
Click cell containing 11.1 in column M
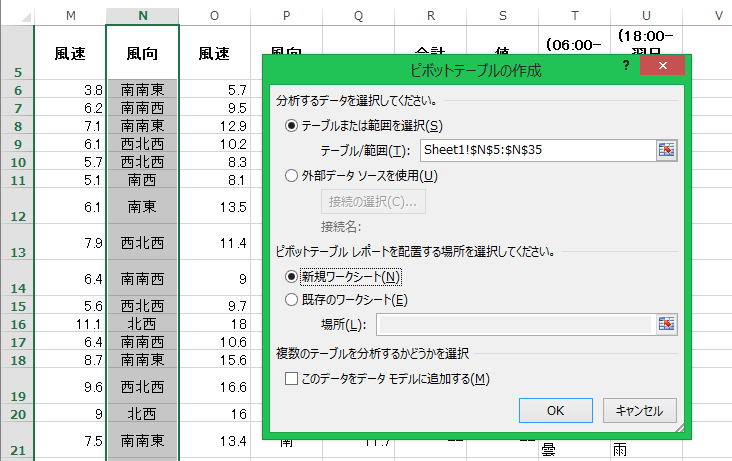tap(70, 324)
